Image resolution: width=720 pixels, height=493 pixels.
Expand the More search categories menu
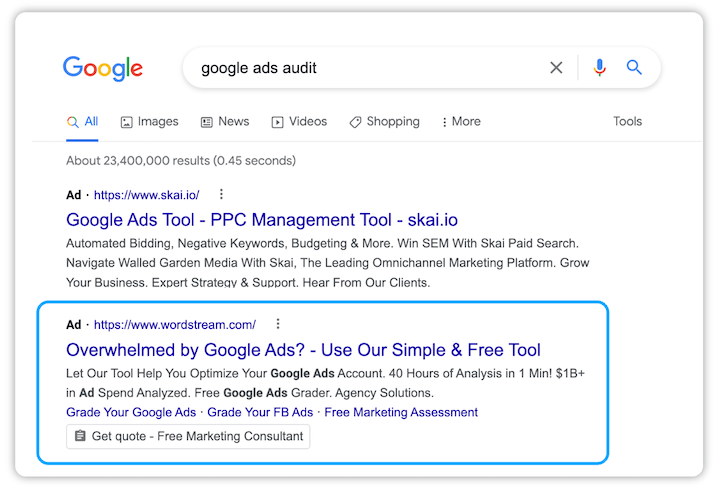(x=460, y=122)
